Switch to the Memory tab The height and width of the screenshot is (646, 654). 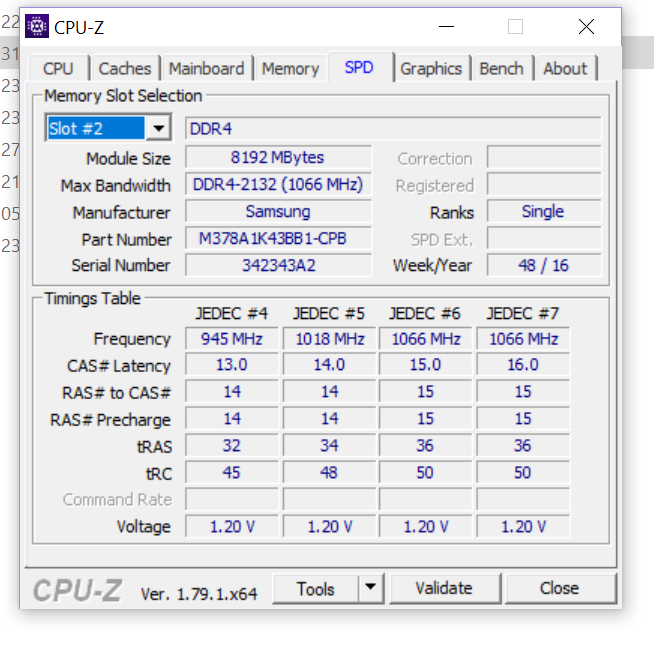tap(291, 68)
